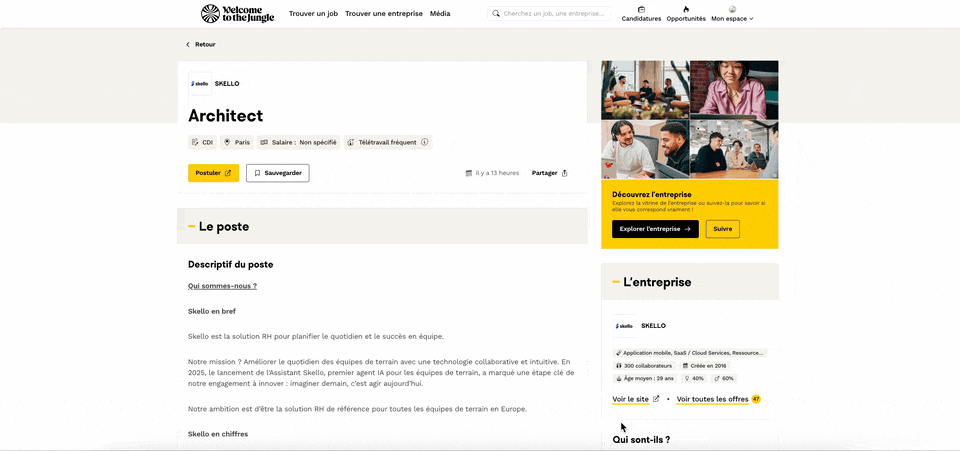Screen dimensions: 960x451
Task: Click the share icon next to Partager
Action: click(x=564, y=173)
